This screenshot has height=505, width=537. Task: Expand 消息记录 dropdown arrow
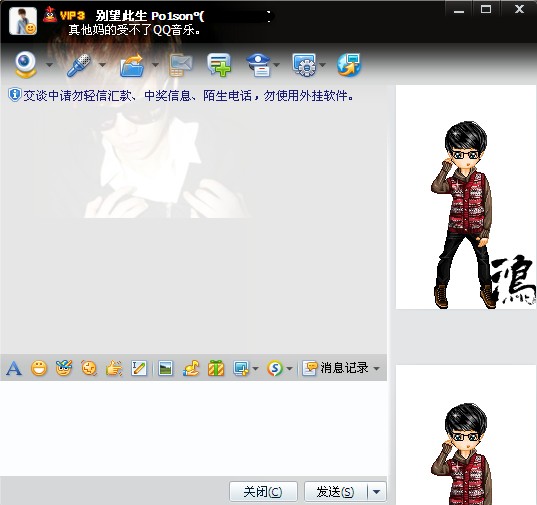(x=376, y=369)
